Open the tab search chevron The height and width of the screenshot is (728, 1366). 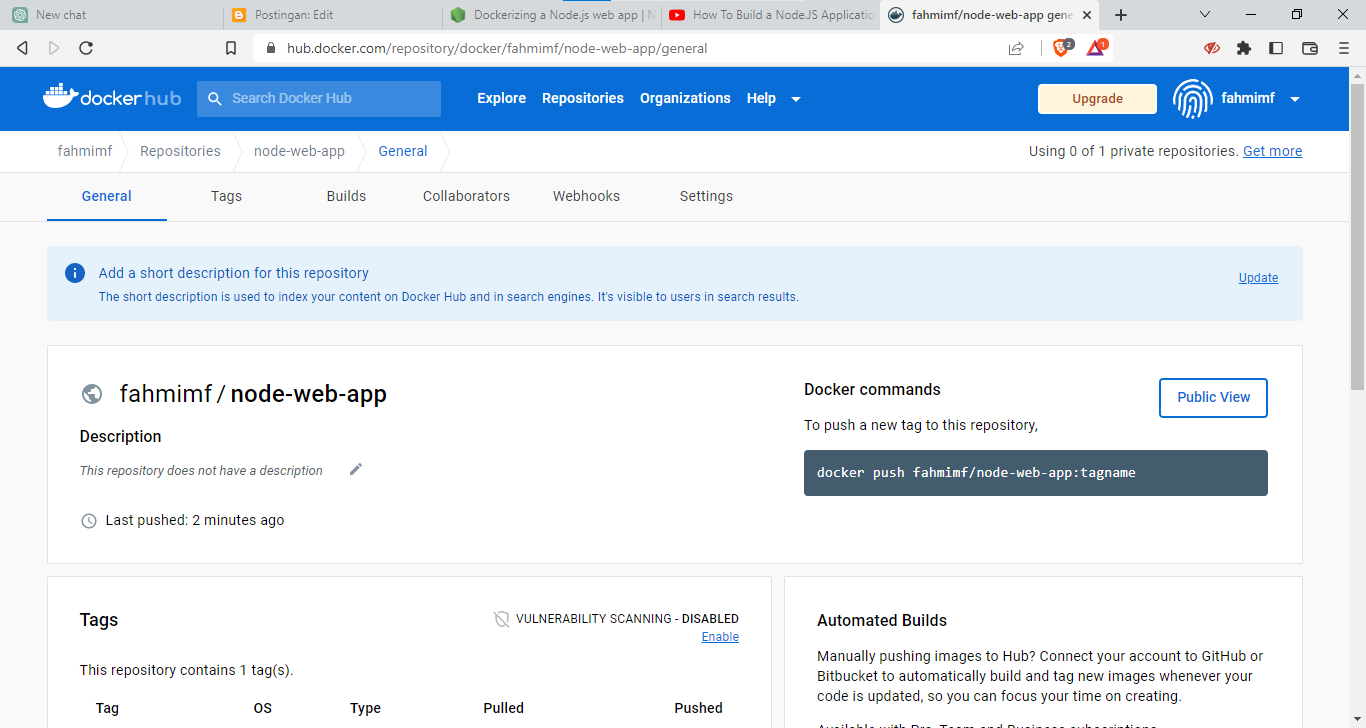[1205, 15]
